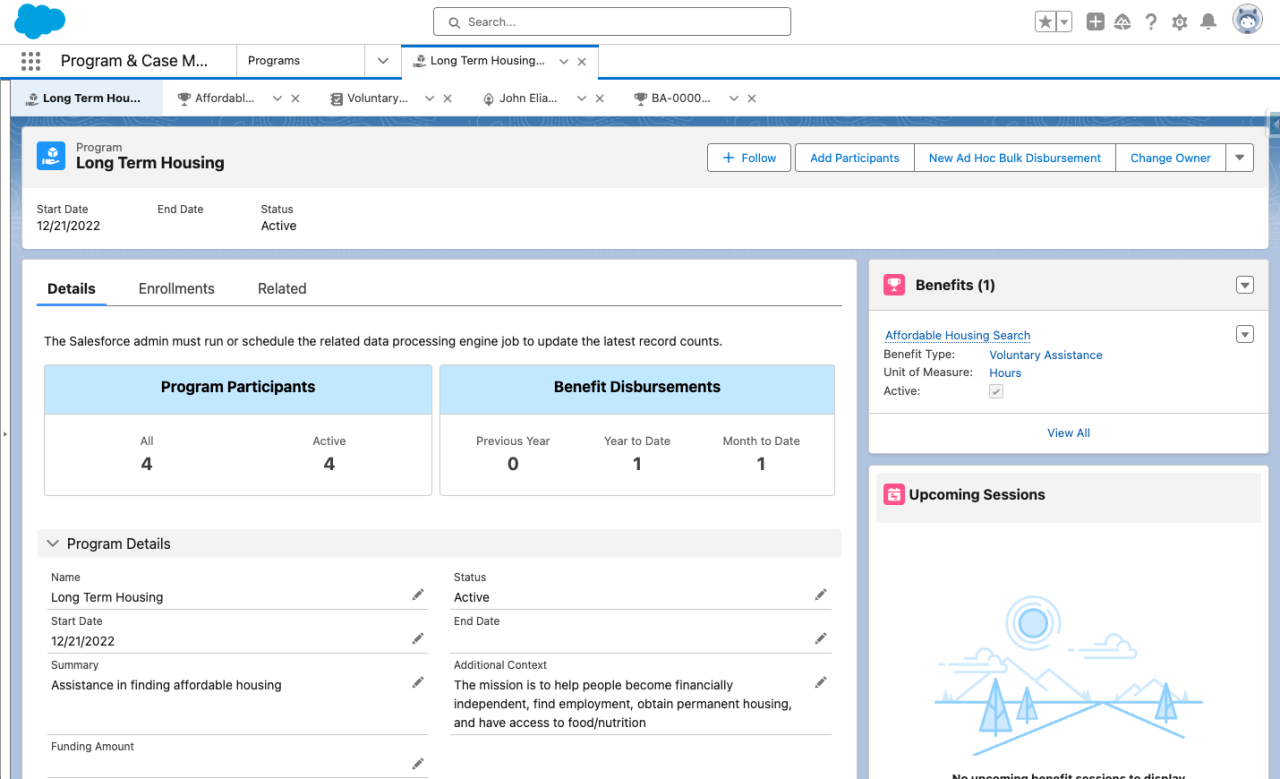The width and height of the screenshot is (1280, 779).
Task: Open the user profile avatar
Action: pos(1247,20)
